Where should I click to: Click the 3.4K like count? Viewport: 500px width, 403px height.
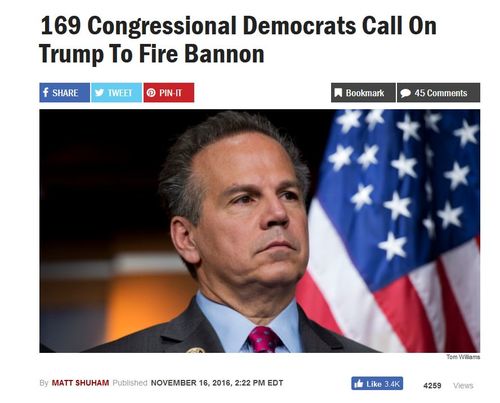pyautogui.click(x=392, y=384)
